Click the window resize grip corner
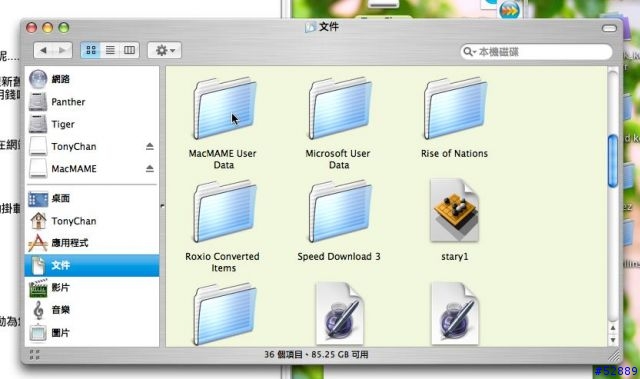The image size is (640, 379). [614, 356]
